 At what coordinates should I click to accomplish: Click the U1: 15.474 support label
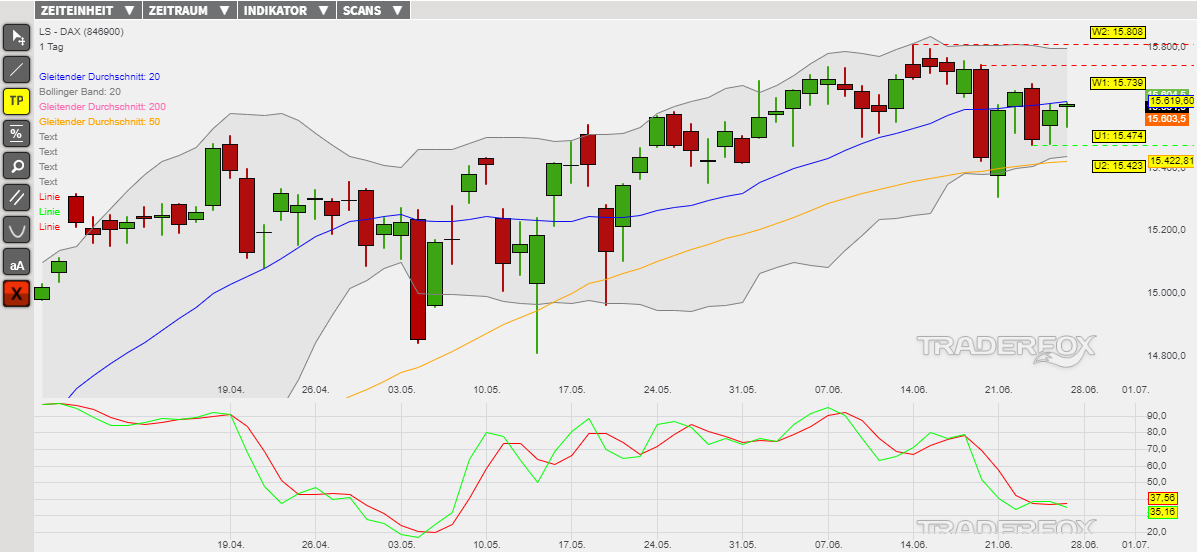pyautogui.click(x=1118, y=135)
